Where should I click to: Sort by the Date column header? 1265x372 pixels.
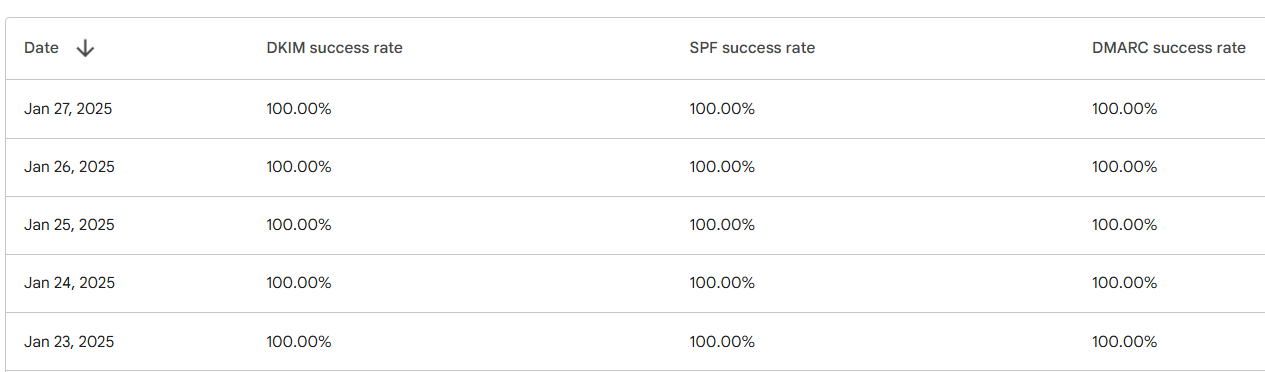tap(41, 48)
